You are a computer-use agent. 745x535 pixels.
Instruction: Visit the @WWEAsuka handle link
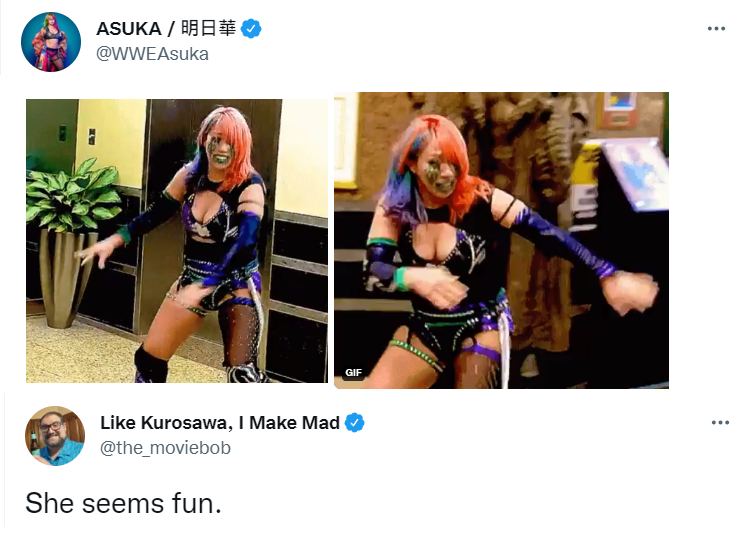(152, 54)
